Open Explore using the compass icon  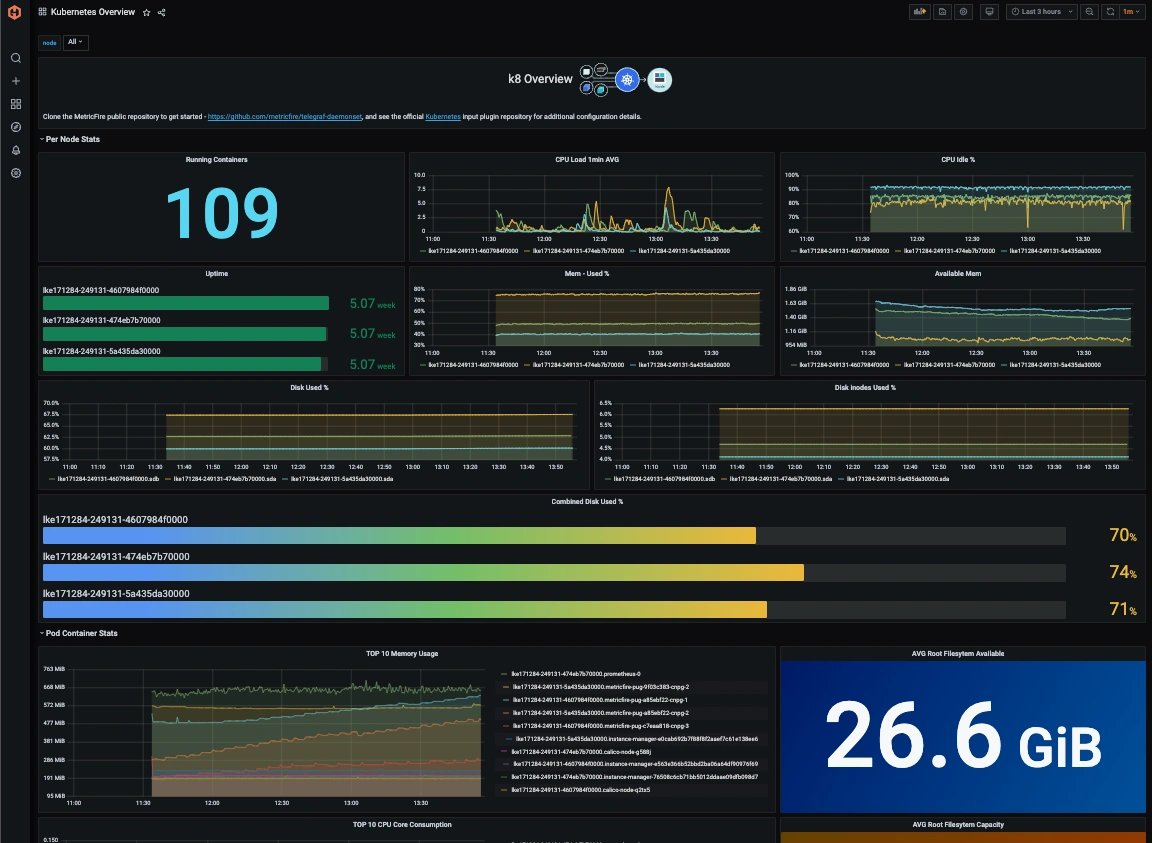coord(15,126)
